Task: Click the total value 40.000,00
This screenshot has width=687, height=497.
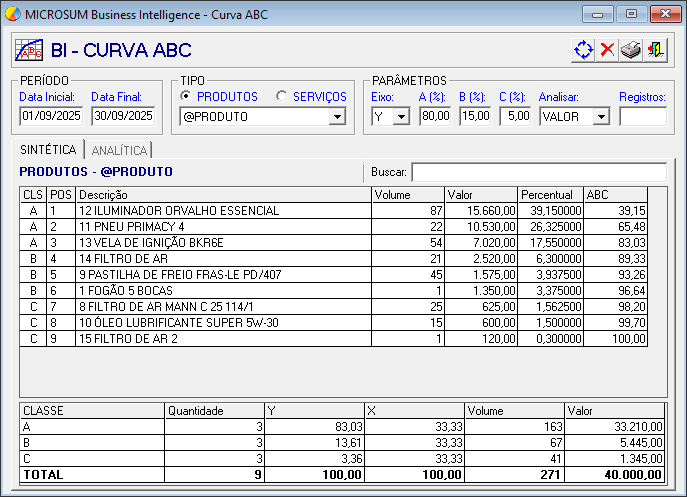Action: click(633, 475)
